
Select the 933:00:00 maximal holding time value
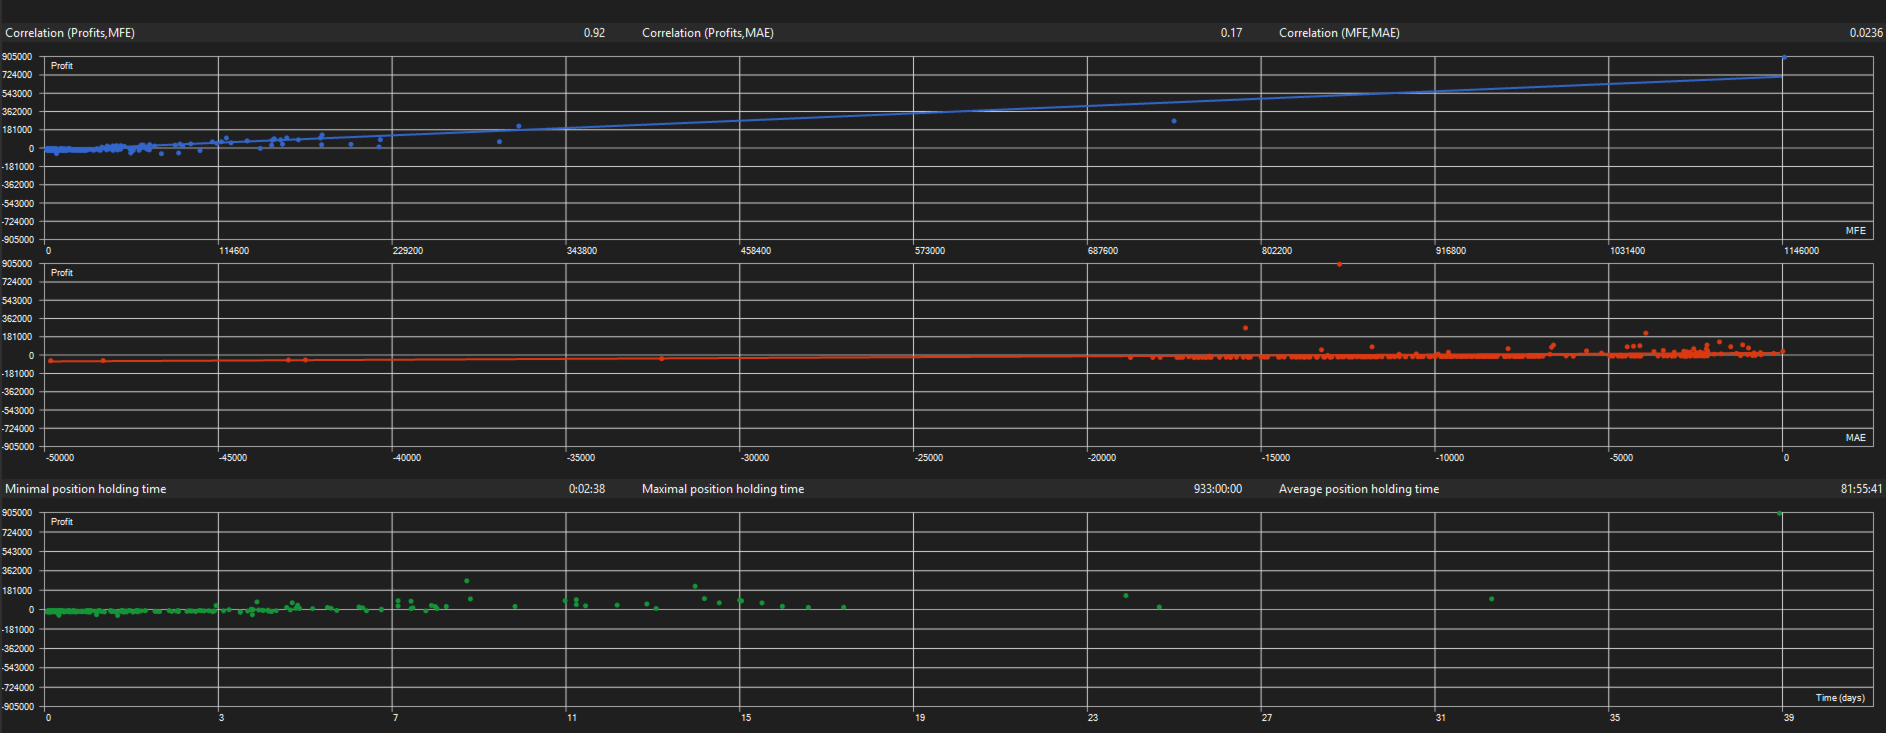click(1218, 489)
